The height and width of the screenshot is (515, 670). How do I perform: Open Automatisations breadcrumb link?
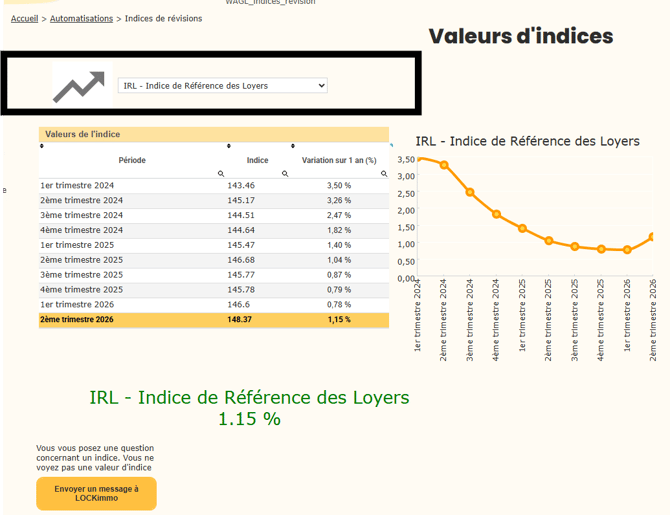pyautogui.click(x=81, y=18)
